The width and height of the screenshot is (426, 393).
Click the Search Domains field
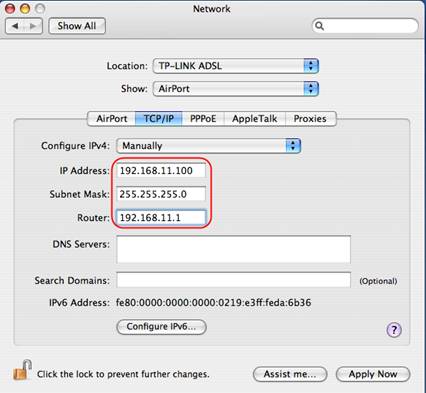click(x=233, y=280)
